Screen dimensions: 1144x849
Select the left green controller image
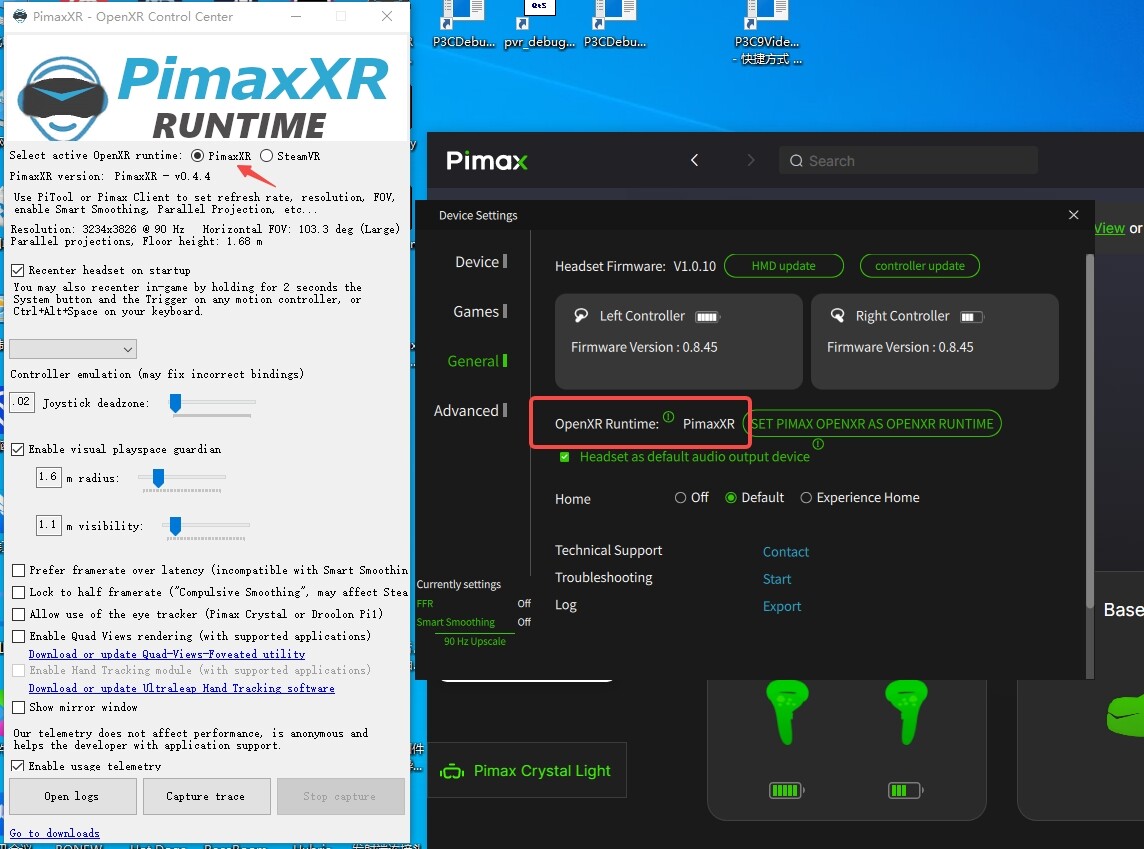(787, 712)
